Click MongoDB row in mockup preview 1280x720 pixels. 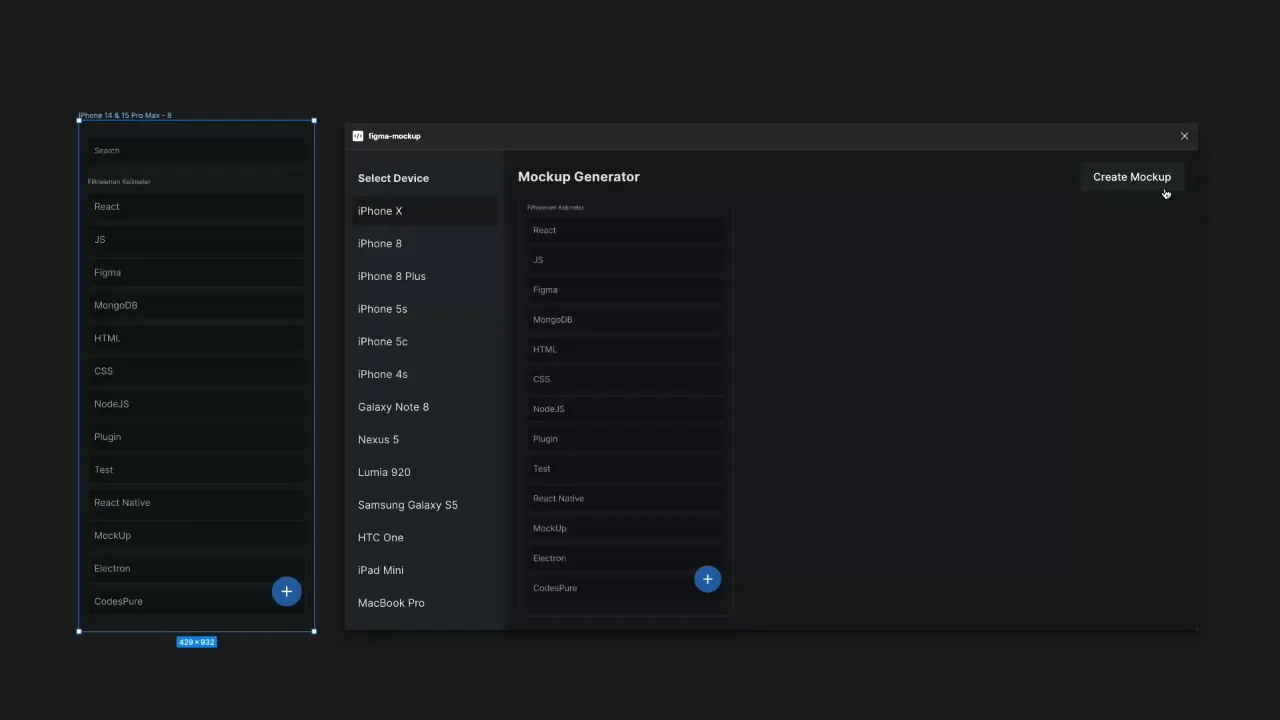tap(626, 320)
